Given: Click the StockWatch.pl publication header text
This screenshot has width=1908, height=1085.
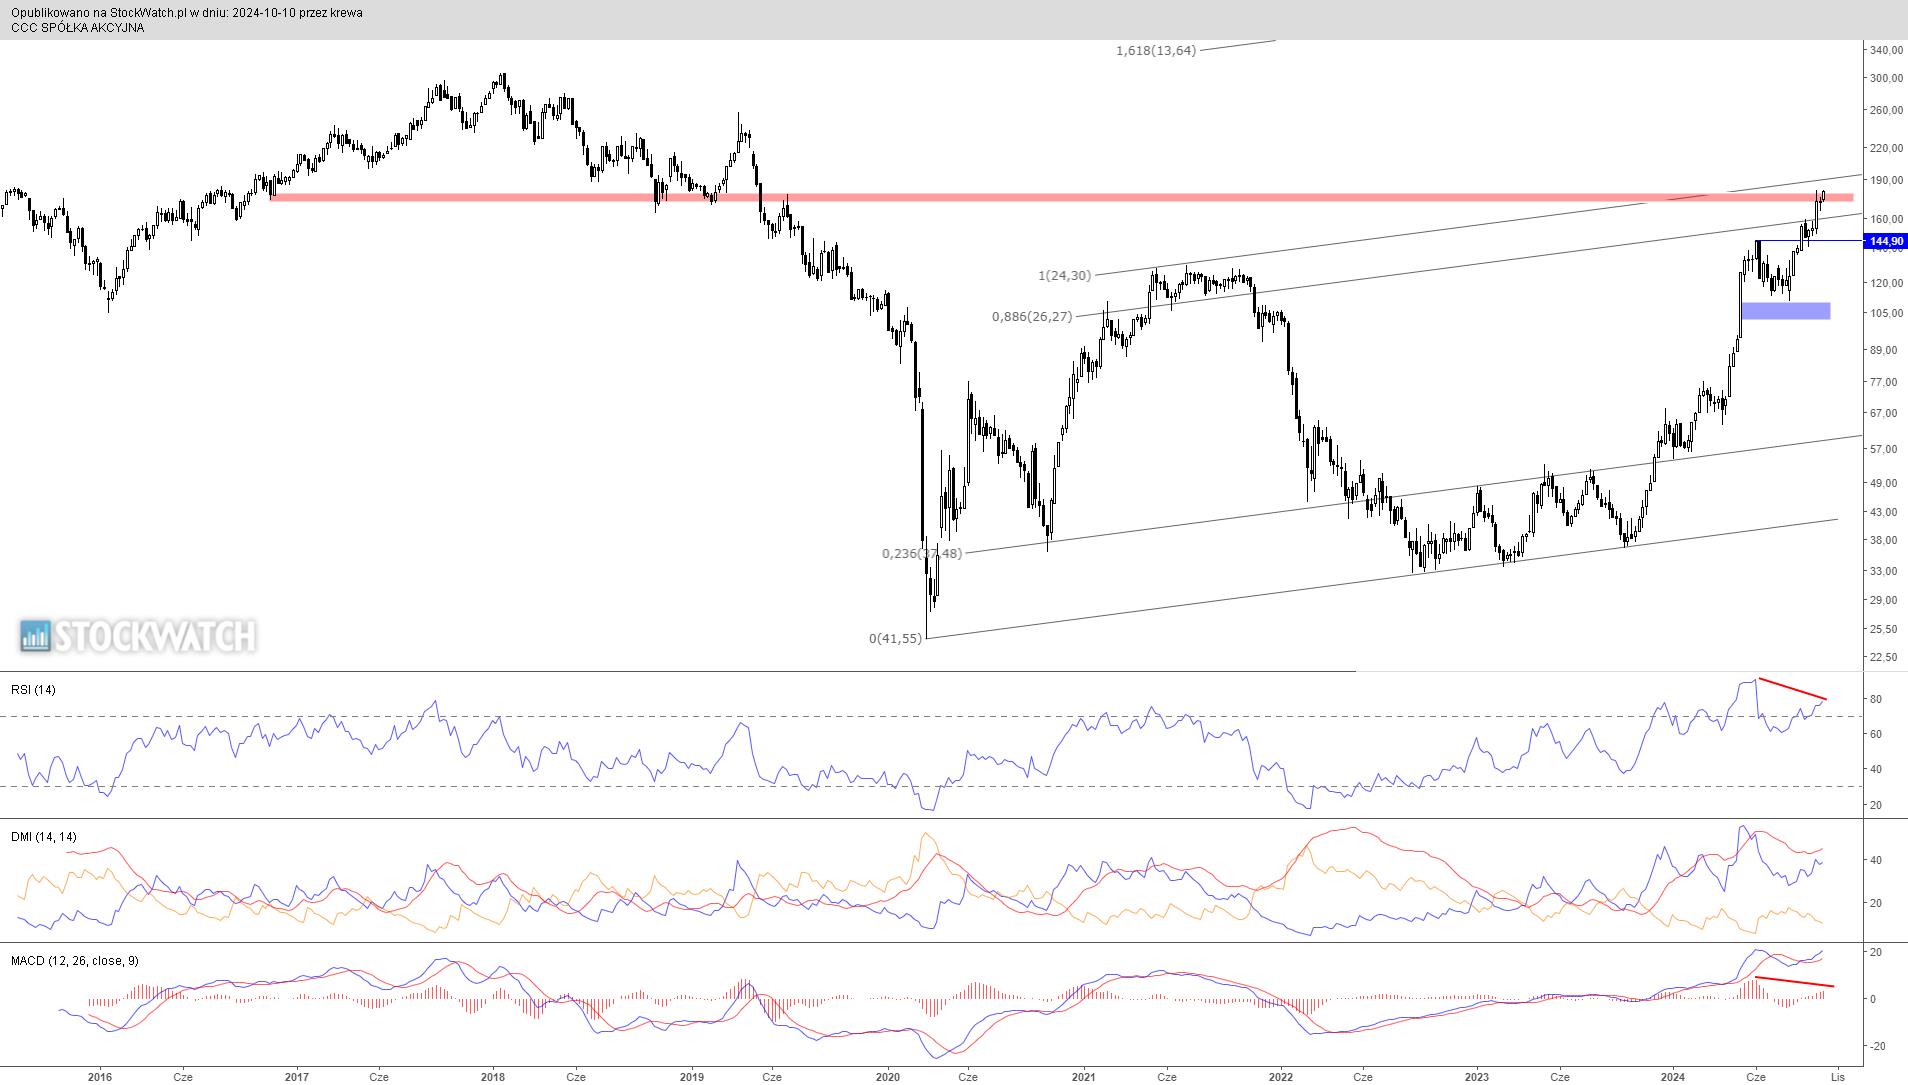Looking at the screenshot, I should pos(187,13).
